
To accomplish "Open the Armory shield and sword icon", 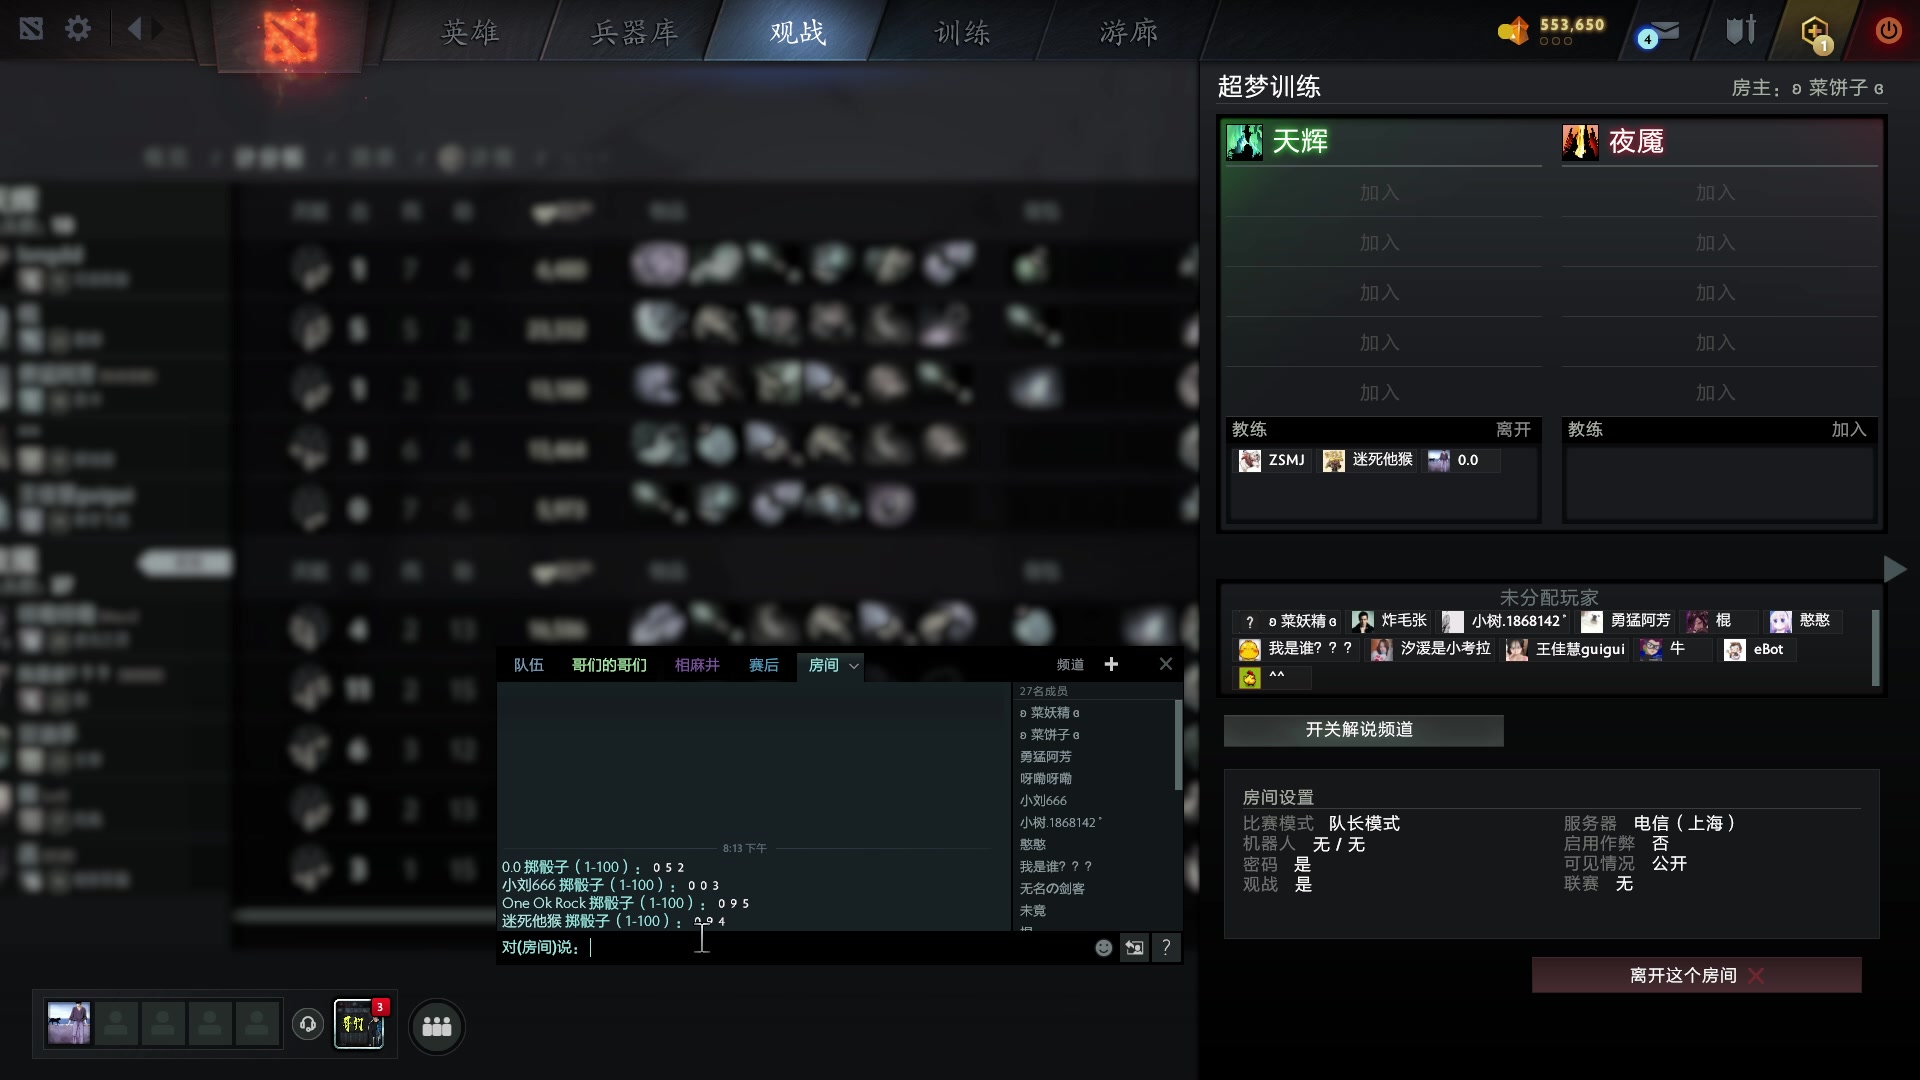I will 1738,30.
